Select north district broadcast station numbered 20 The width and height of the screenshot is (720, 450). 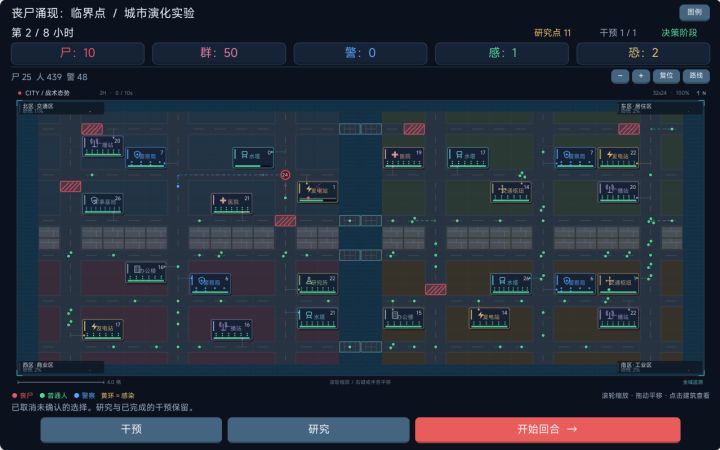point(103,146)
